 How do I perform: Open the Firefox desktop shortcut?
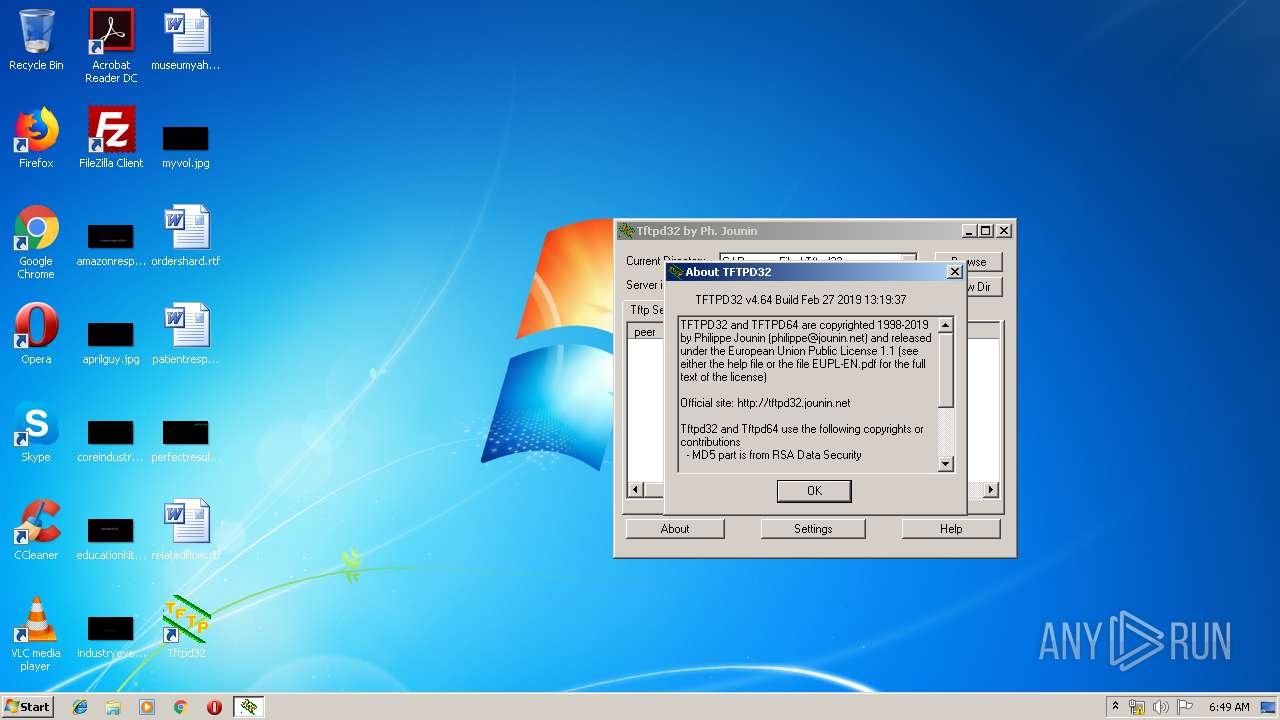click(36, 138)
